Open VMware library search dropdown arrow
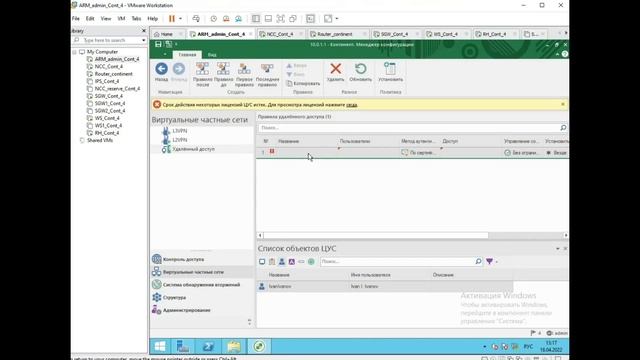 [x=144, y=40]
